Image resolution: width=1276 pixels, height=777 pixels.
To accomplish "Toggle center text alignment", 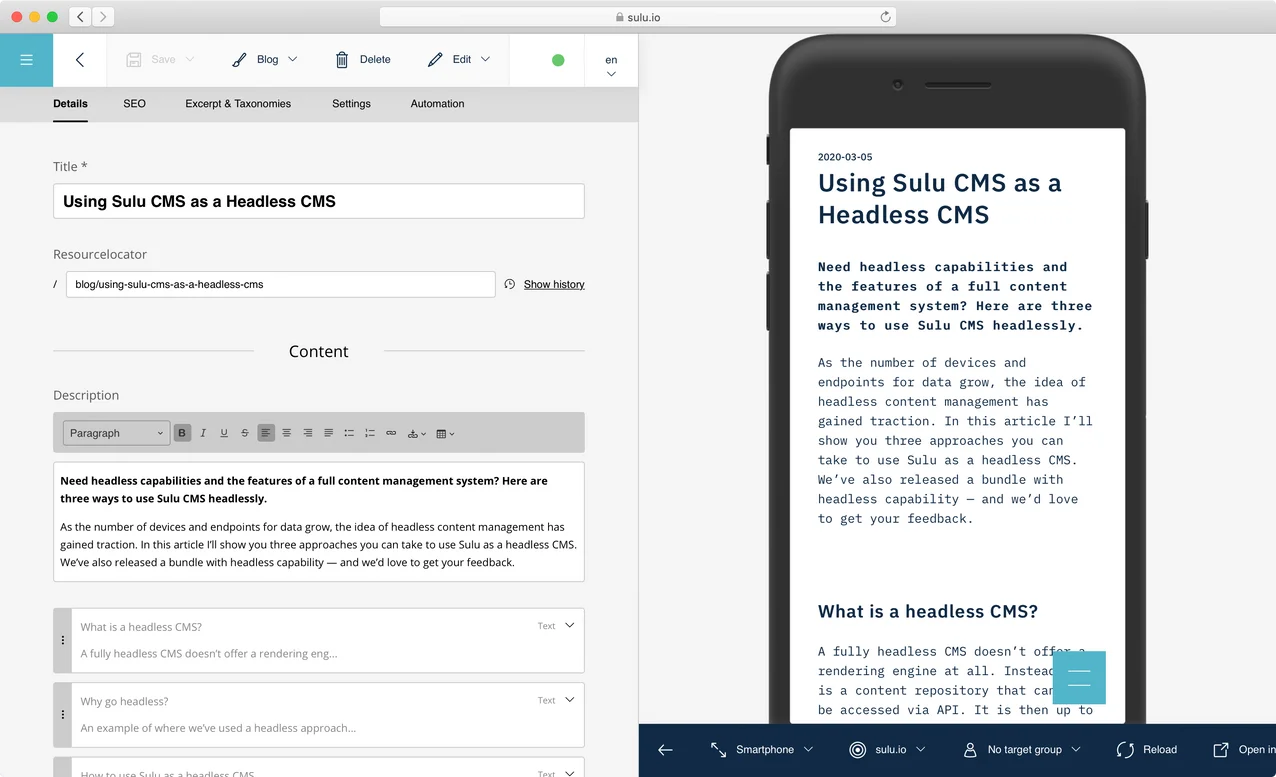I will pyautogui.click(x=287, y=432).
